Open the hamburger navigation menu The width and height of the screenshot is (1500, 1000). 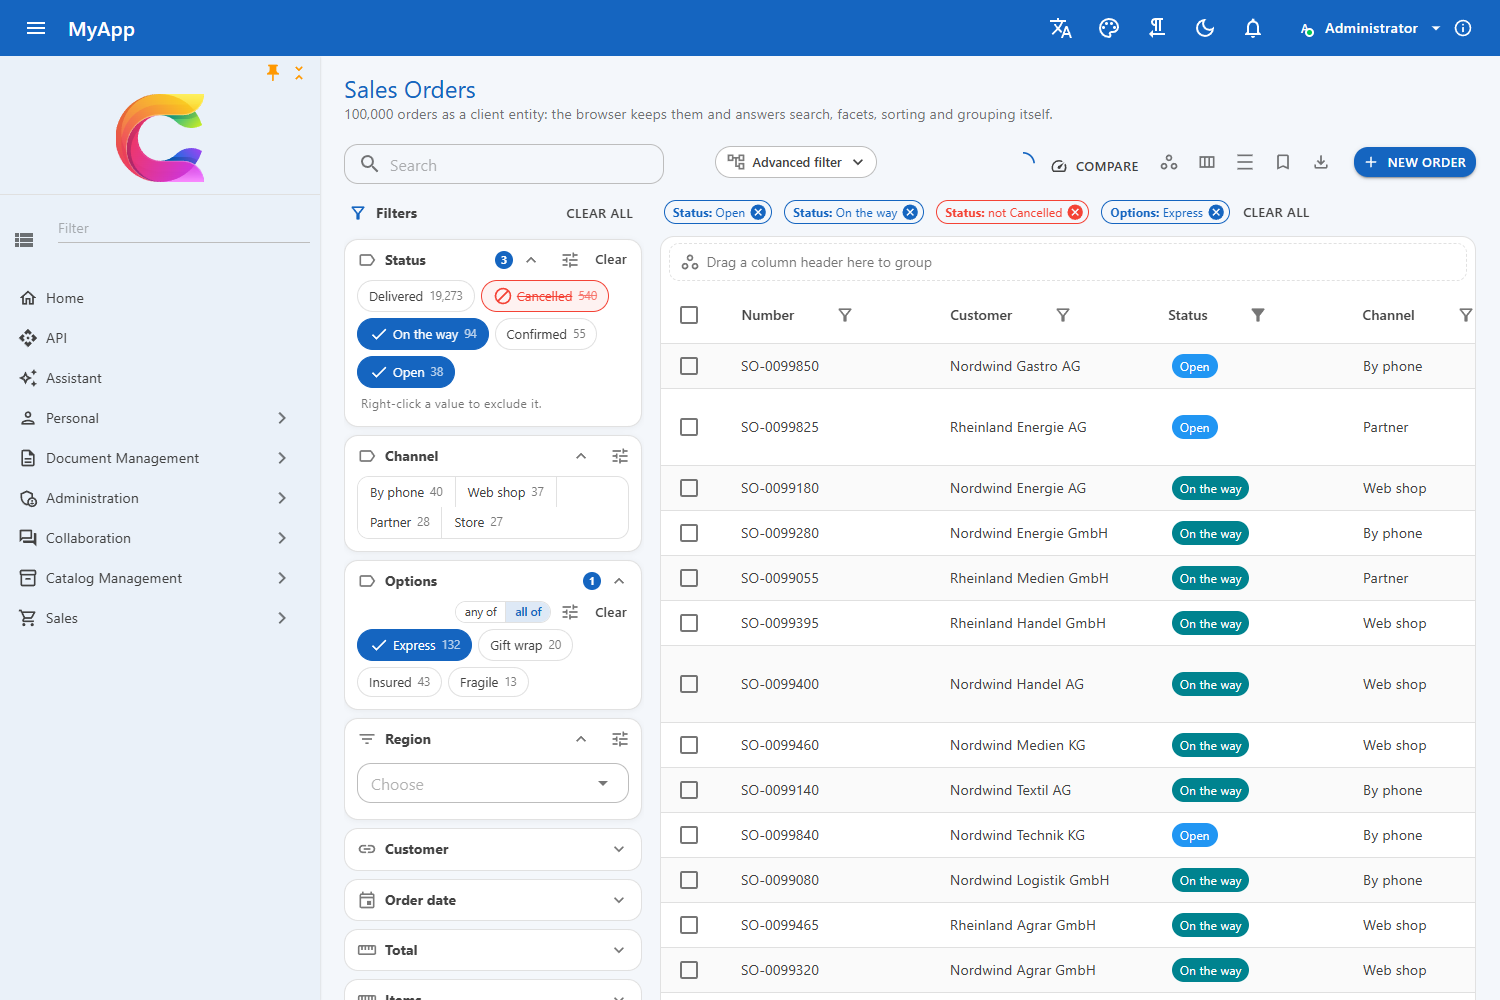[x=36, y=28]
